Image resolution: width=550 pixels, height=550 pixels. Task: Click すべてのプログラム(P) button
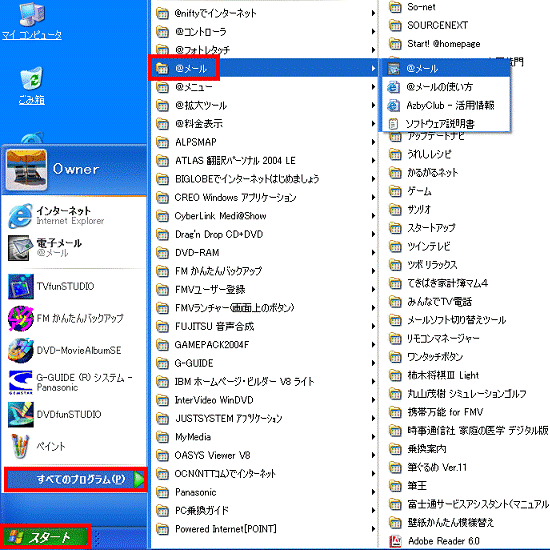coord(76,479)
